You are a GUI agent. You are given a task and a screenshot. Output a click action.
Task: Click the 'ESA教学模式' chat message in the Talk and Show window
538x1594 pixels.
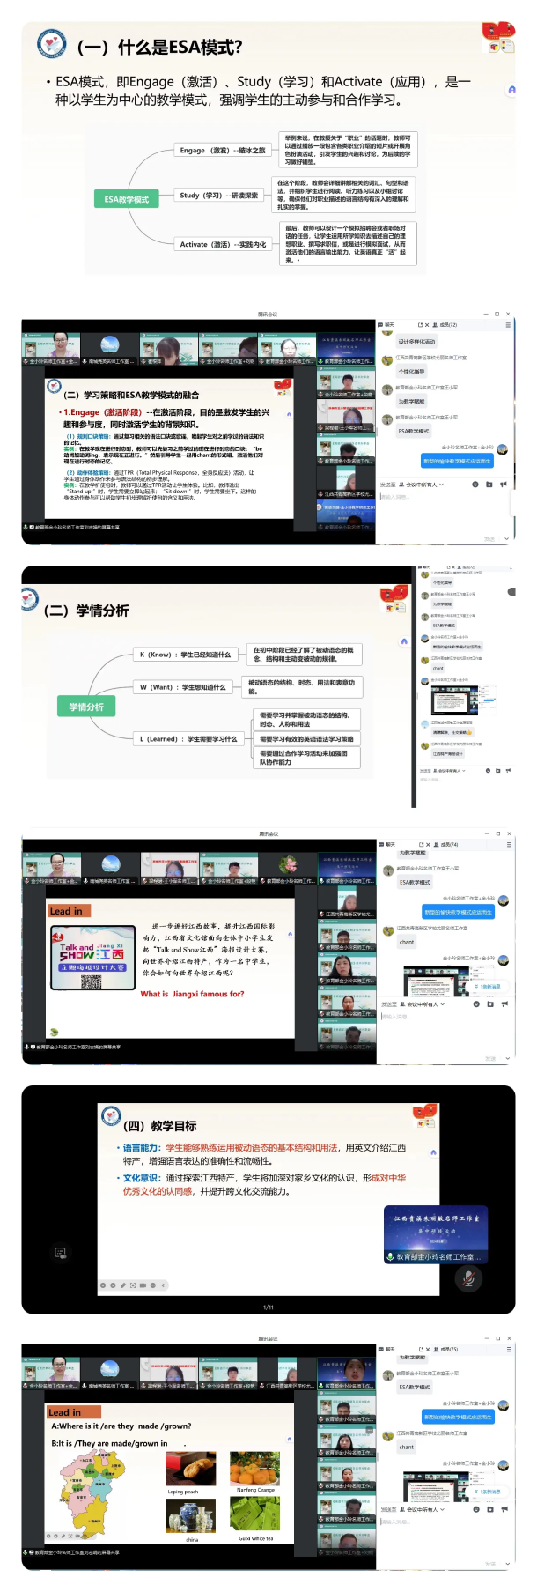point(415,882)
